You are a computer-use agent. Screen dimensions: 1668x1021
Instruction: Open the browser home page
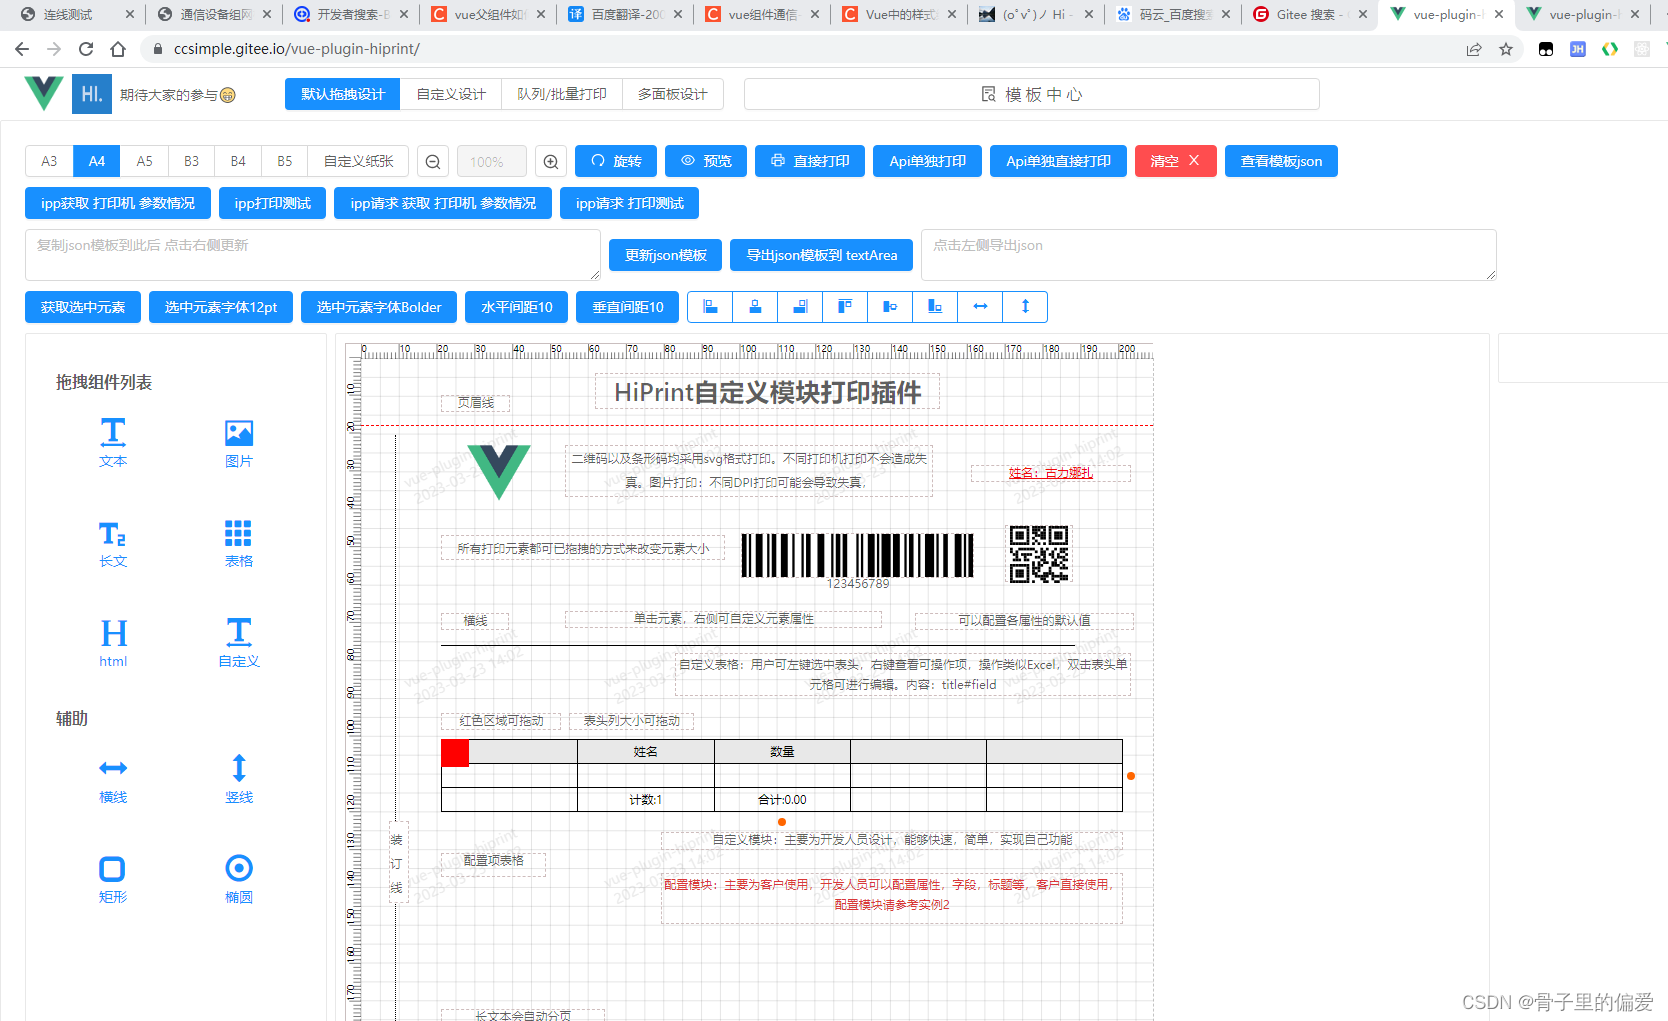pos(118,49)
